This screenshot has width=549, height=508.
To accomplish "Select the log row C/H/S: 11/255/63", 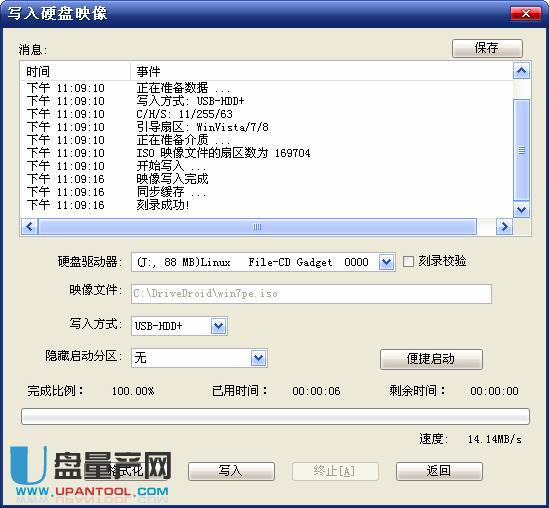I will pyautogui.click(x=267, y=114).
